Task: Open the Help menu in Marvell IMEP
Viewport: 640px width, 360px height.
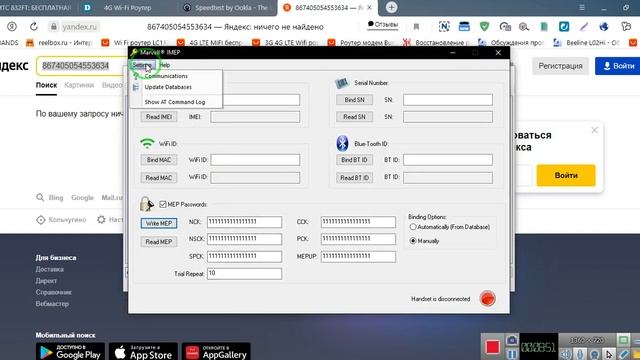Action: point(164,65)
